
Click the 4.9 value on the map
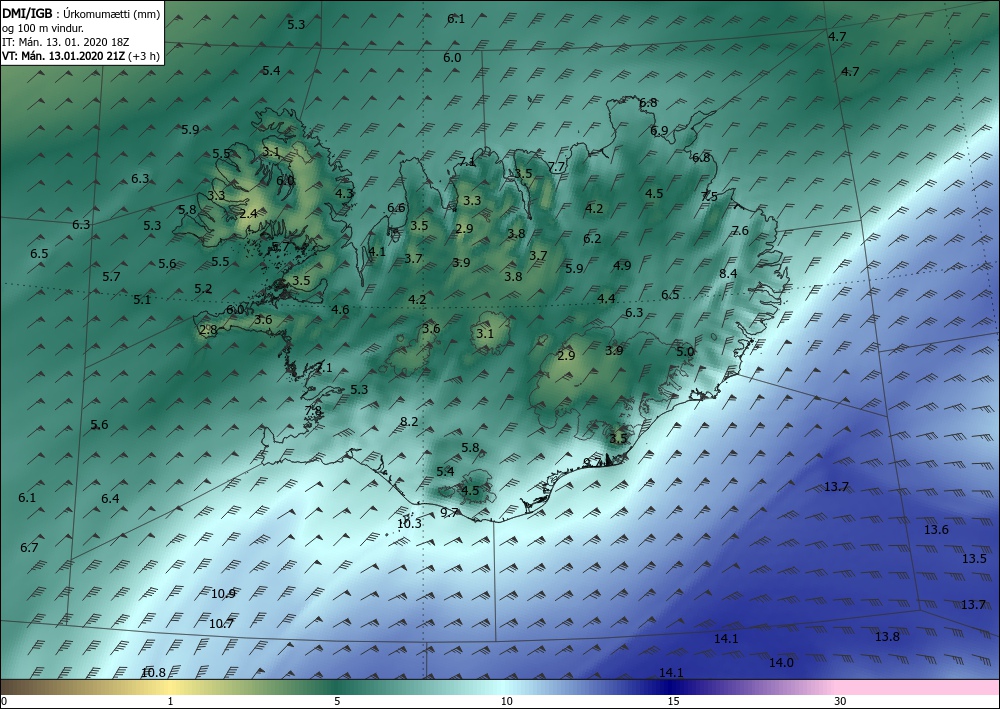click(x=622, y=266)
